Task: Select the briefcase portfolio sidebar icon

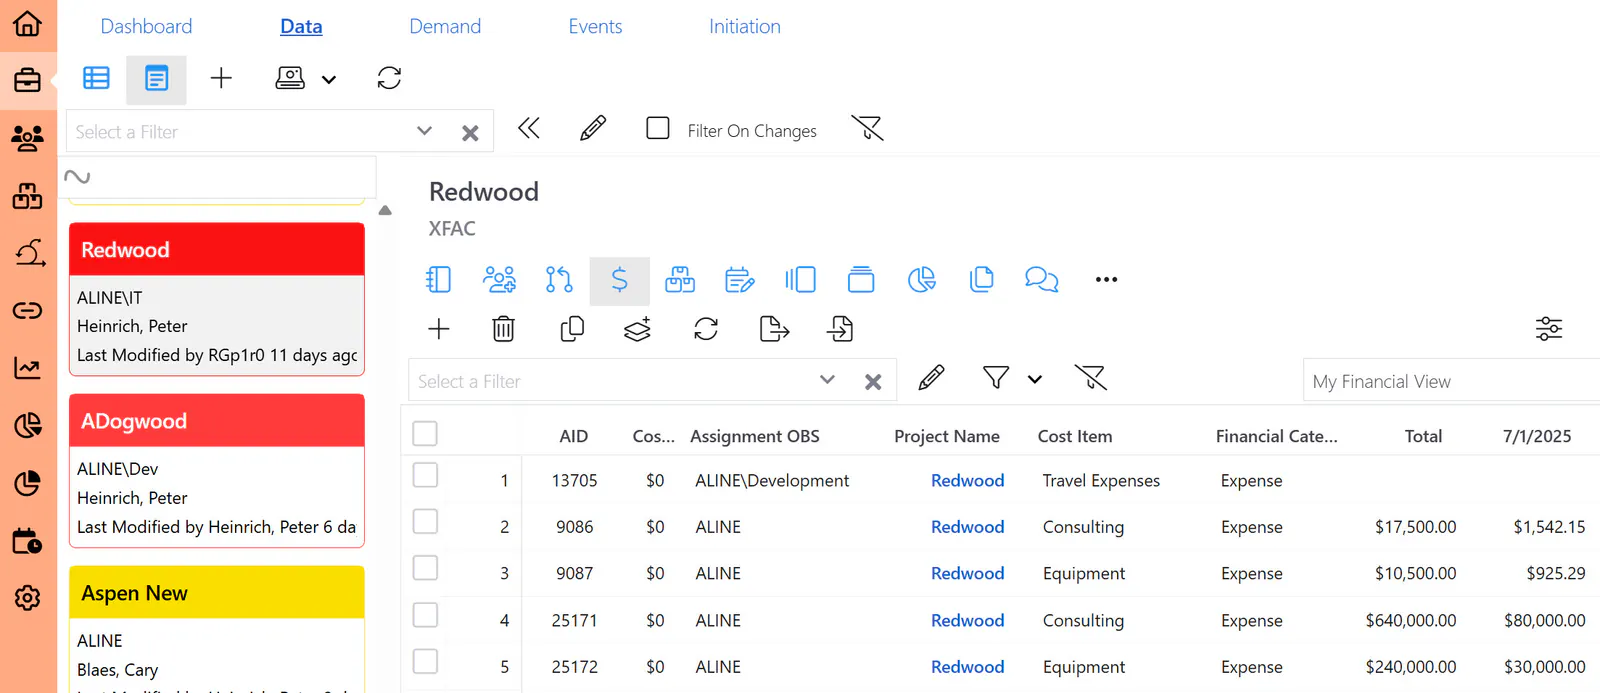Action: tap(28, 80)
